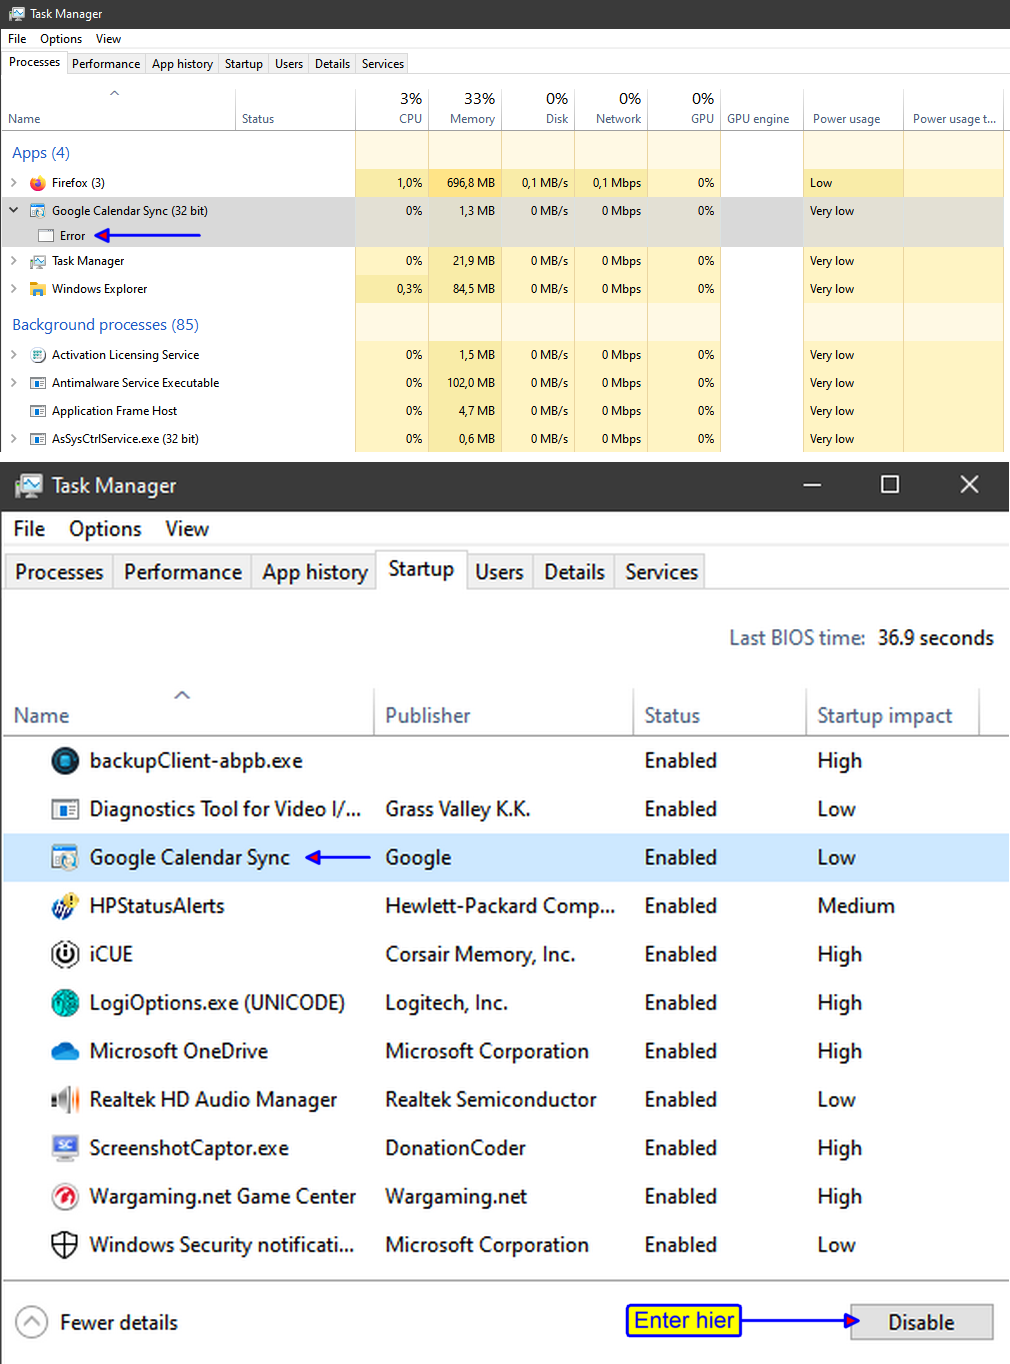
Task: Sort processes by the Network column
Action: [611, 109]
